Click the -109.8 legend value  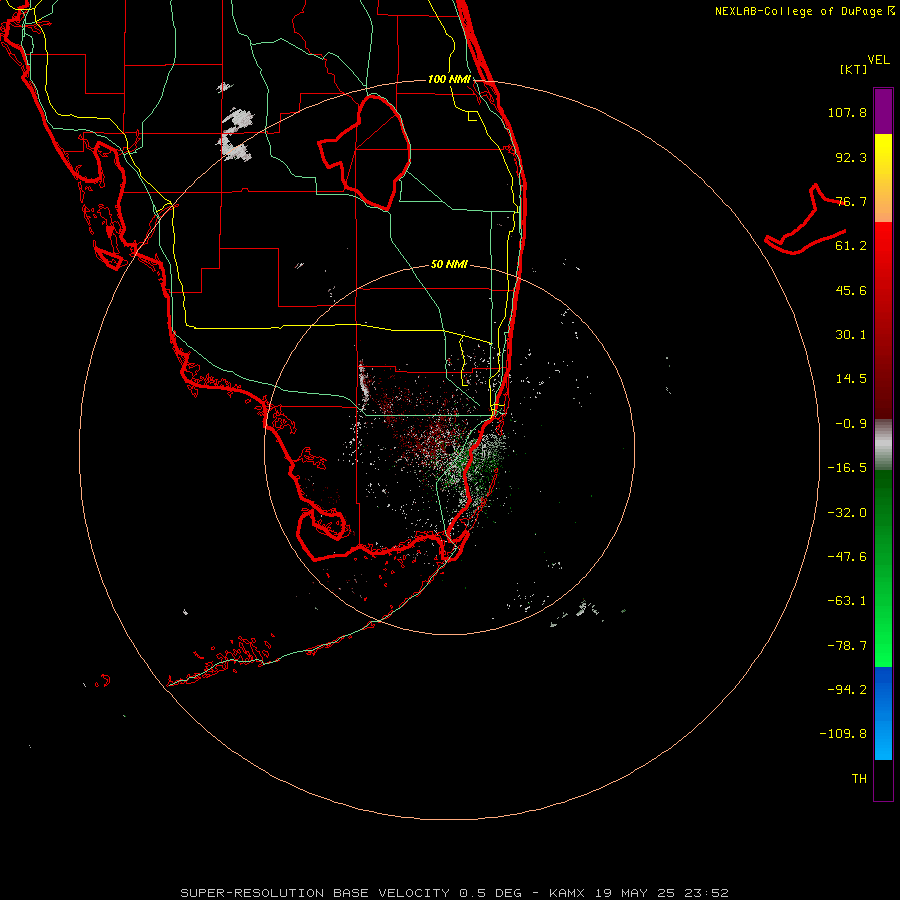(x=844, y=734)
